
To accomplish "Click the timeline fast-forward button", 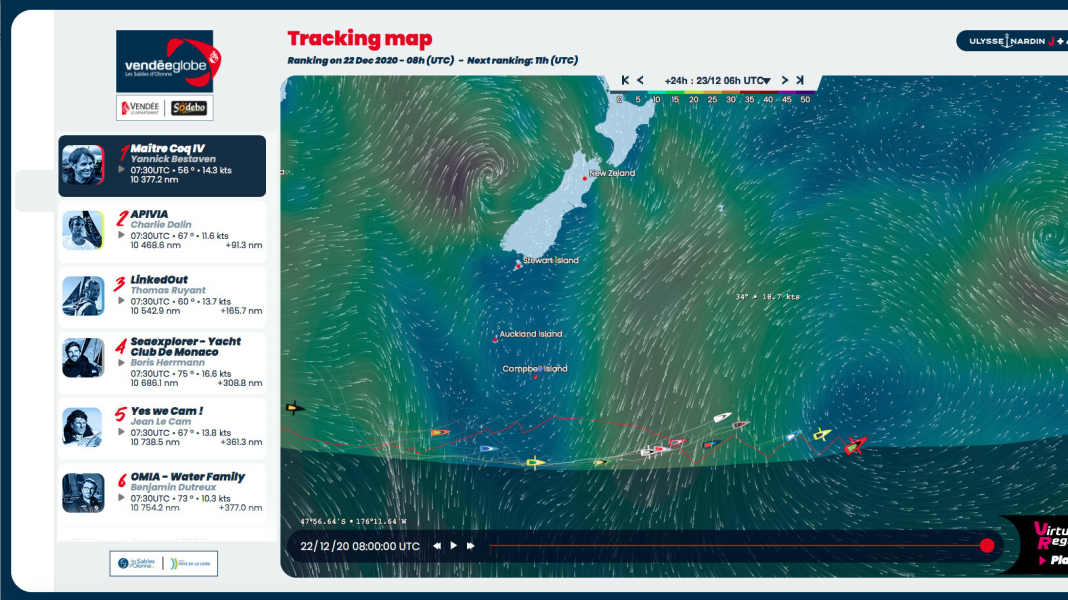I will tap(471, 546).
